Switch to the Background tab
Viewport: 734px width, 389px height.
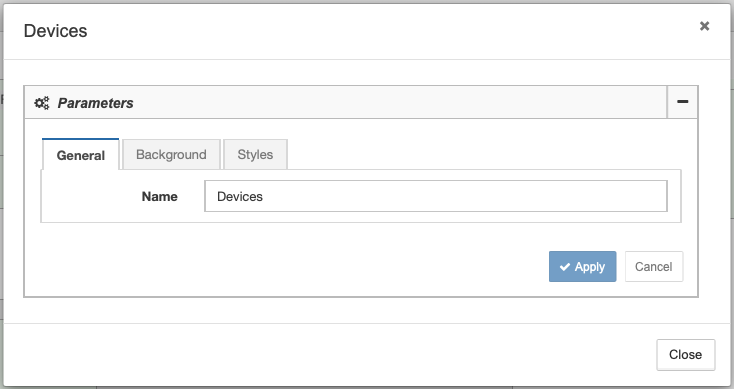tap(171, 154)
